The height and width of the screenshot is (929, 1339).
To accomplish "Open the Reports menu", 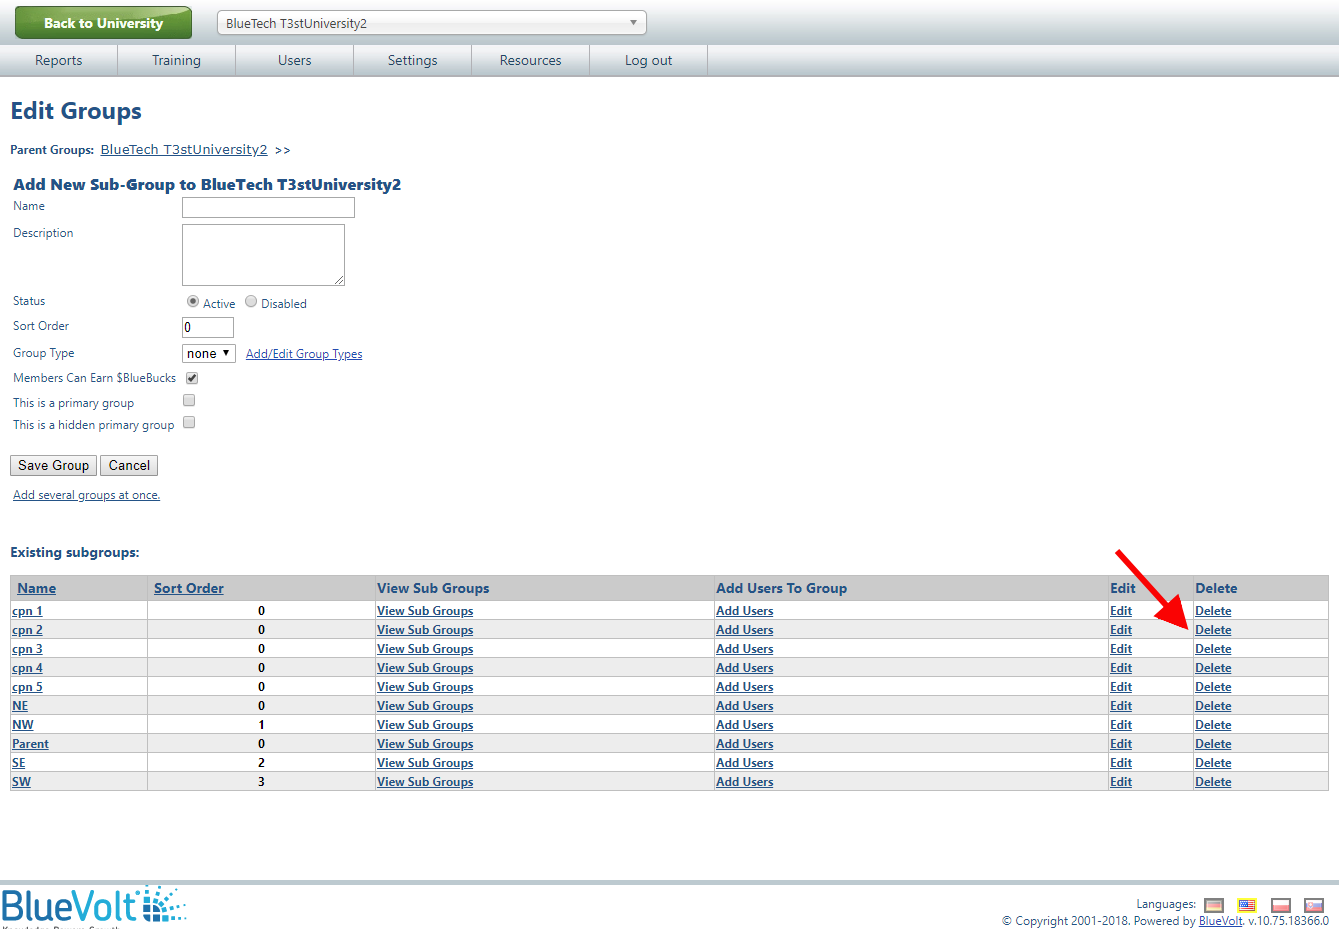I will [x=59, y=60].
